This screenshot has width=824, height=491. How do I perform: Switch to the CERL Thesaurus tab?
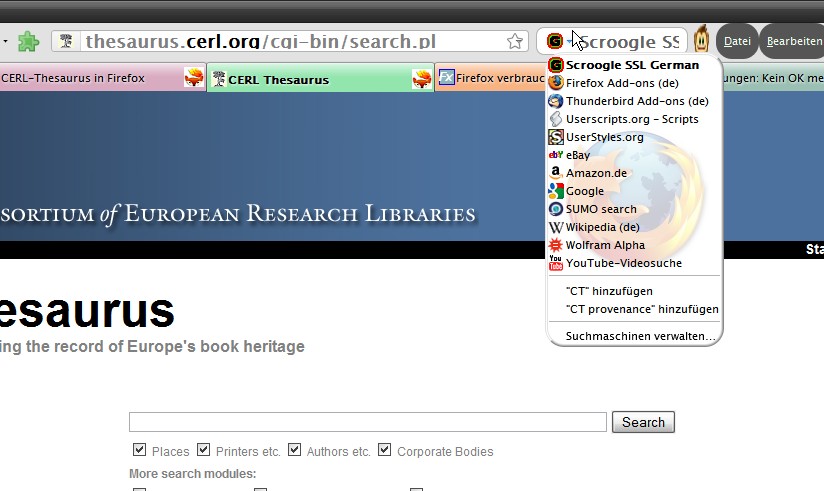point(320,79)
